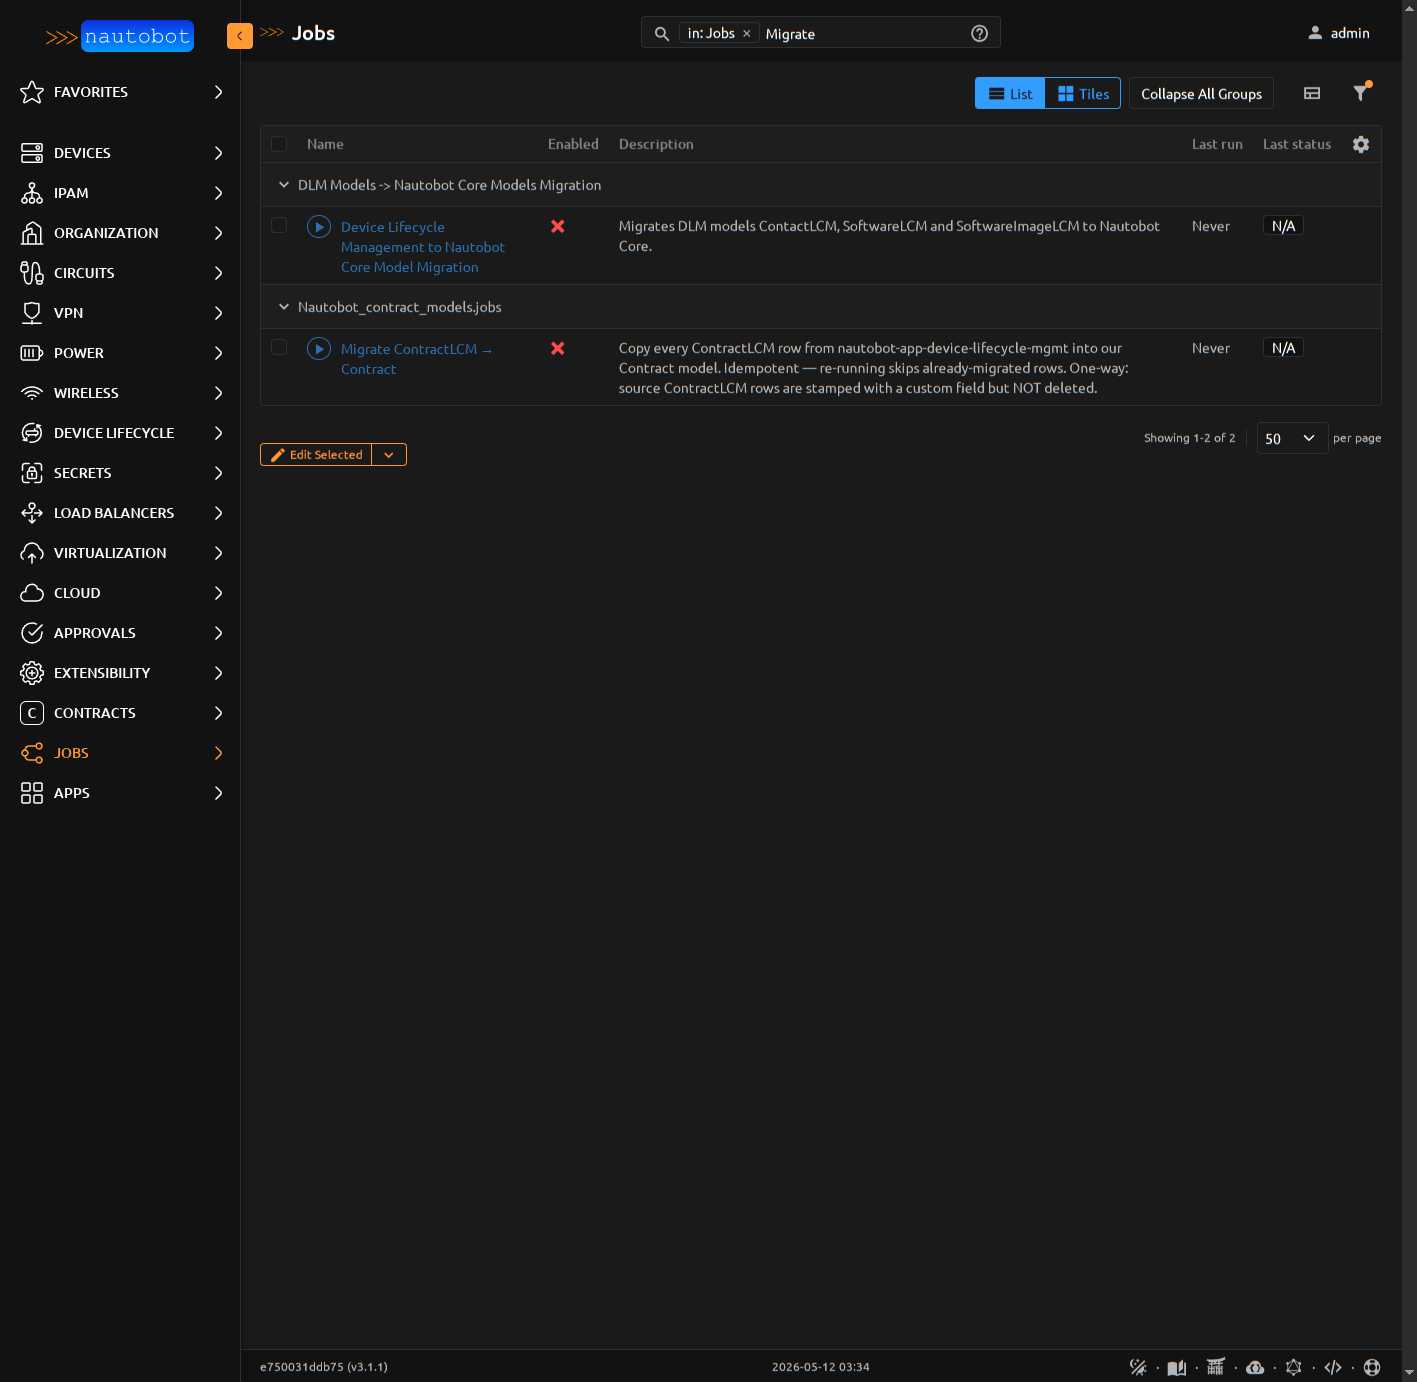Open documentation book icon in footer

1177,1367
